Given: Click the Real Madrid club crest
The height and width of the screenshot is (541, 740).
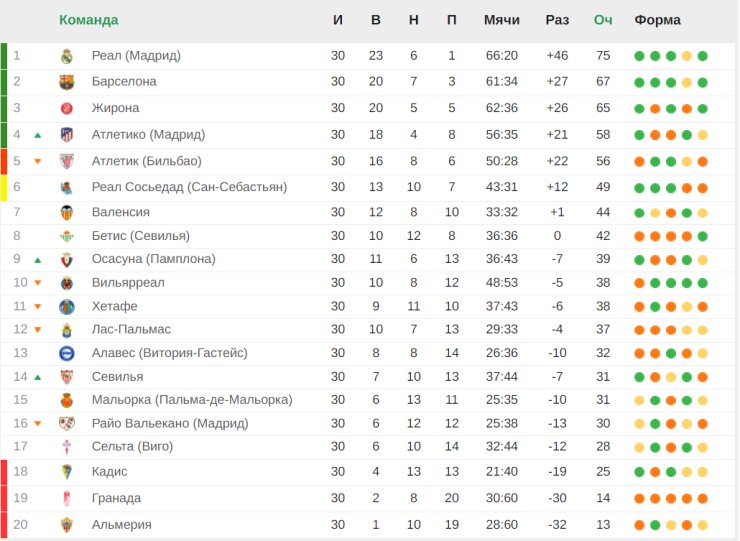Looking at the screenshot, I should 67,56.
